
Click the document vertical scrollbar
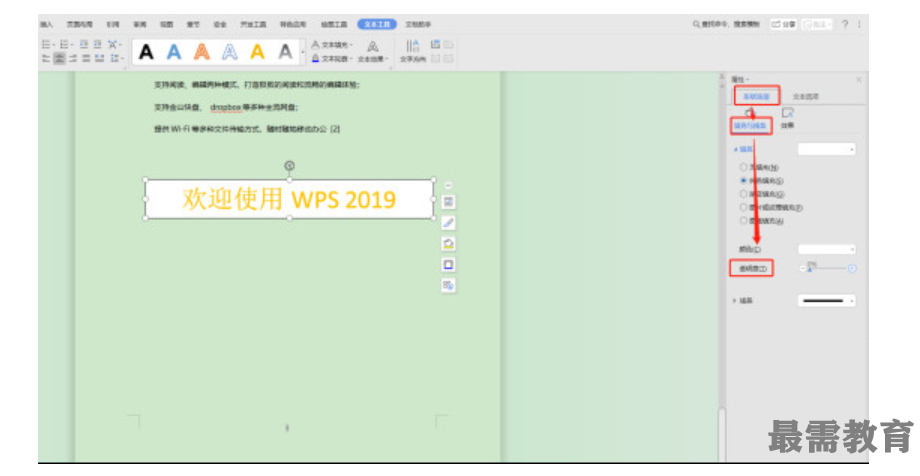tap(722, 267)
